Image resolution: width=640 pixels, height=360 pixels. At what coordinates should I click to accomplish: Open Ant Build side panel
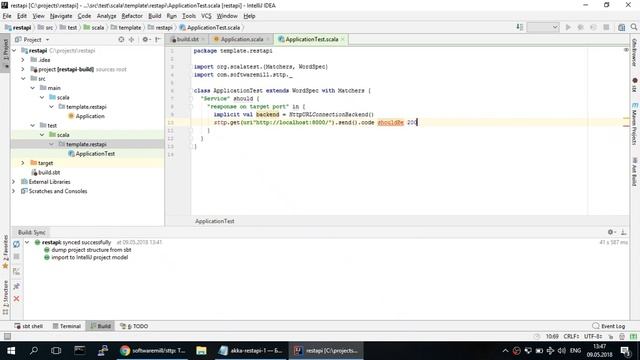pos(634,171)
